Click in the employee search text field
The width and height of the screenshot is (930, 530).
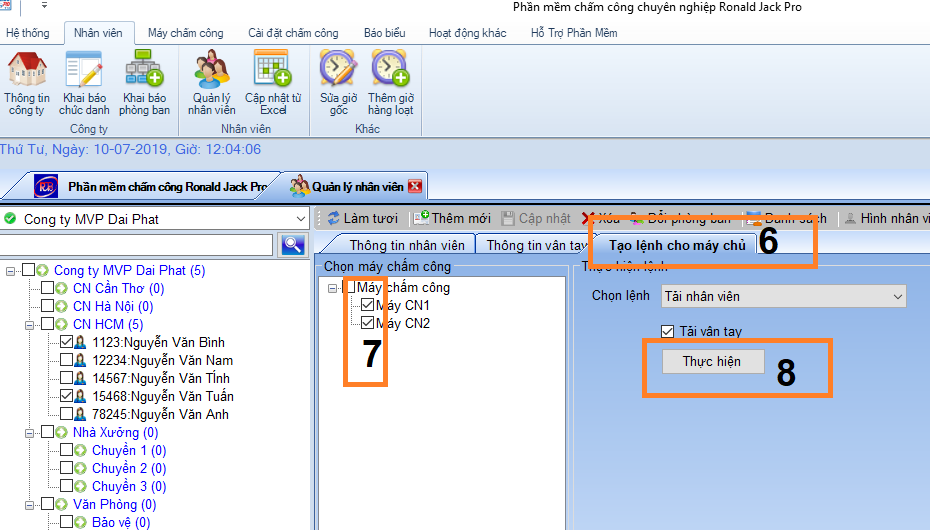[136, 244]
